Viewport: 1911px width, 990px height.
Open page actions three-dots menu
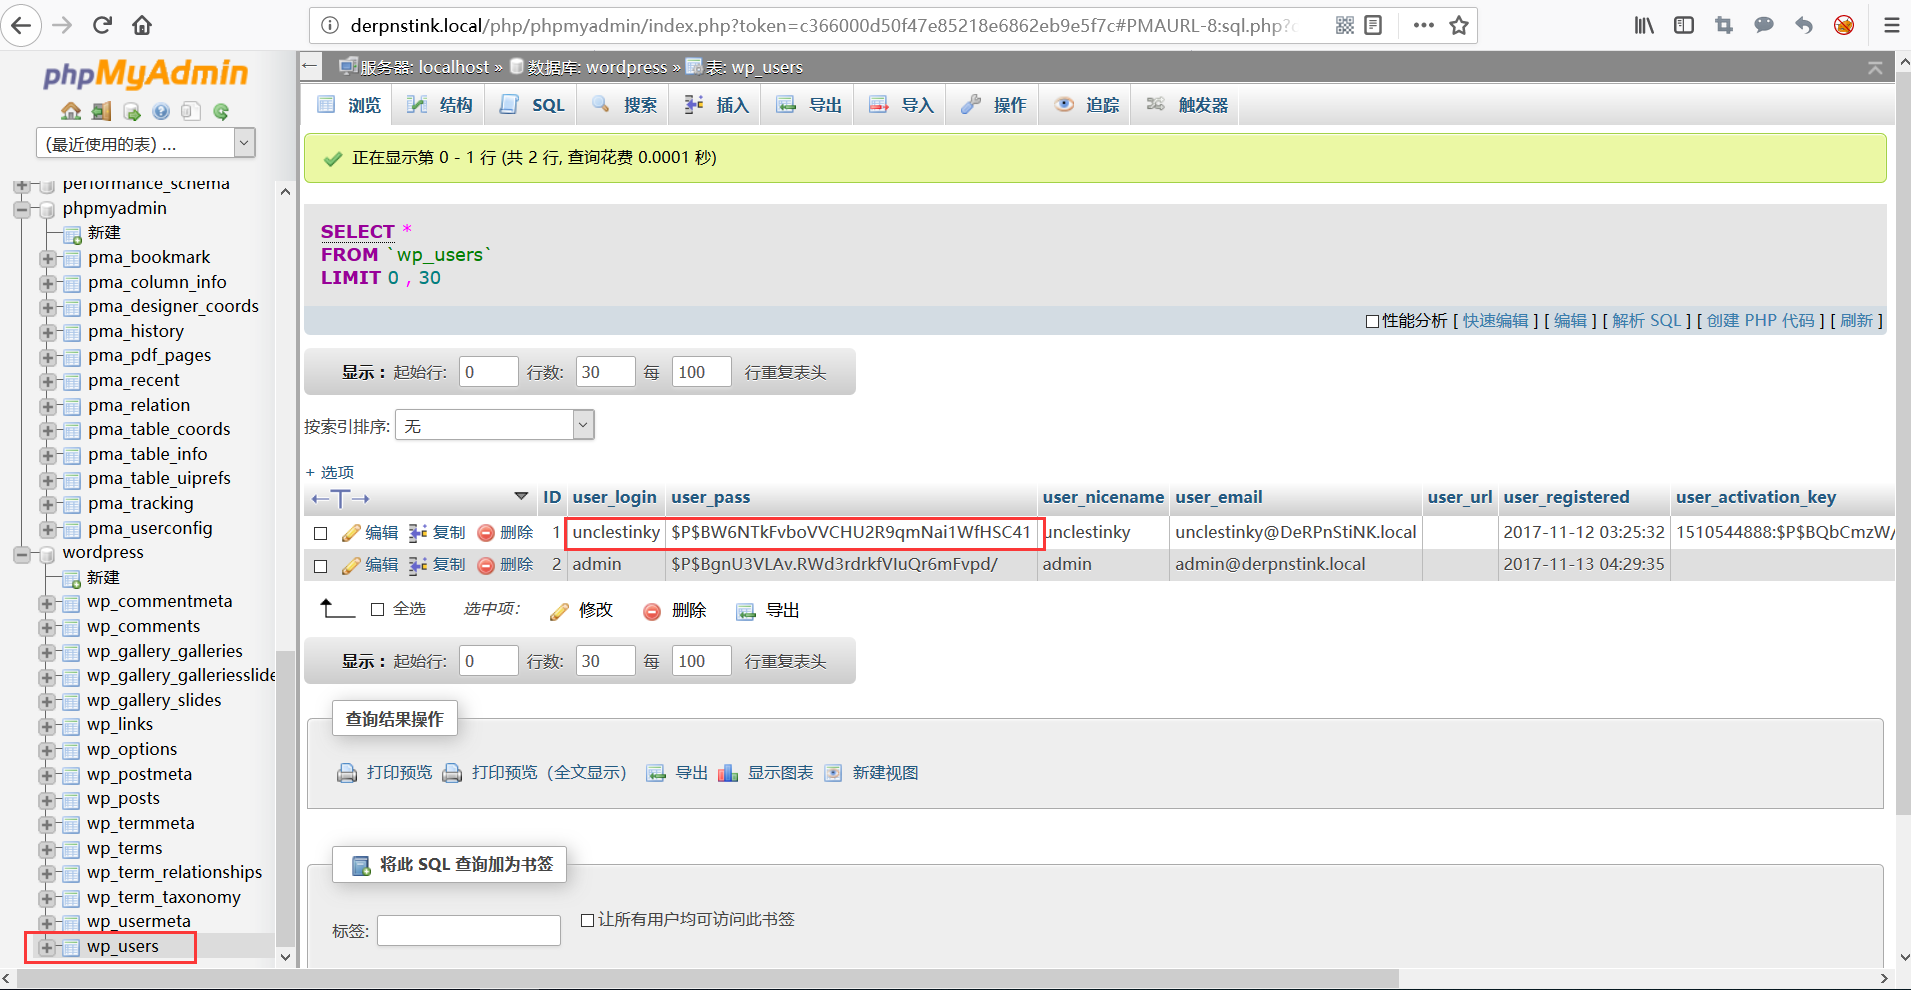1424,25
